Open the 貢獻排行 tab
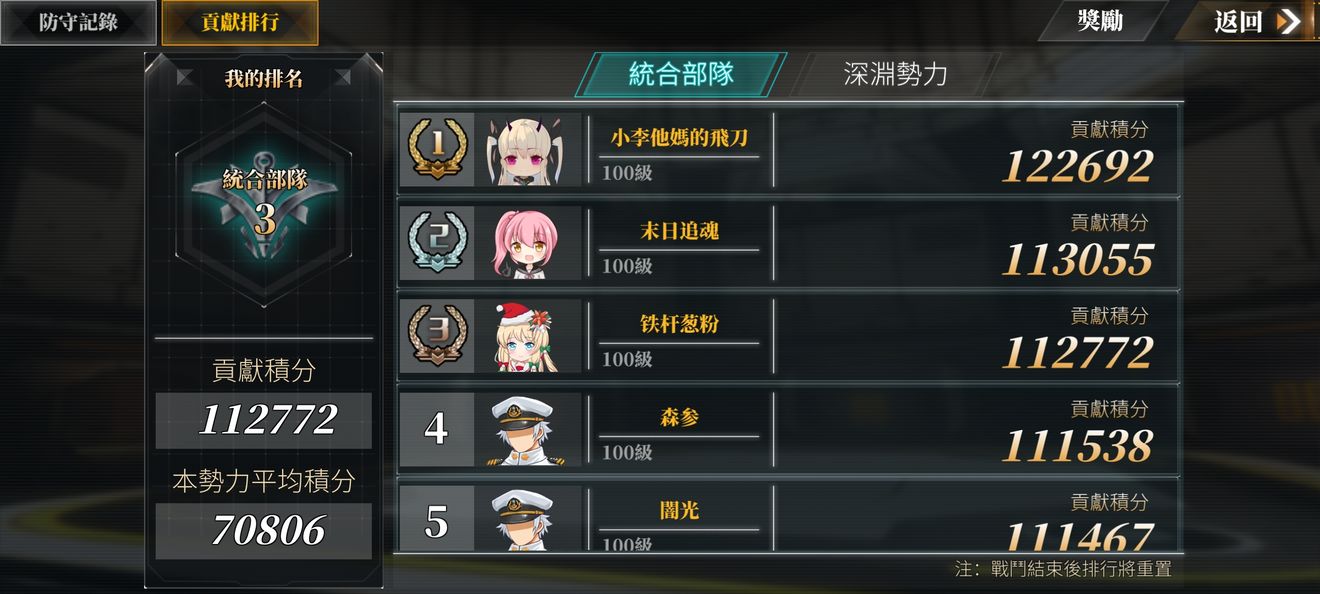This screenshot has height=594, width=1320. [x=240, y=22]
